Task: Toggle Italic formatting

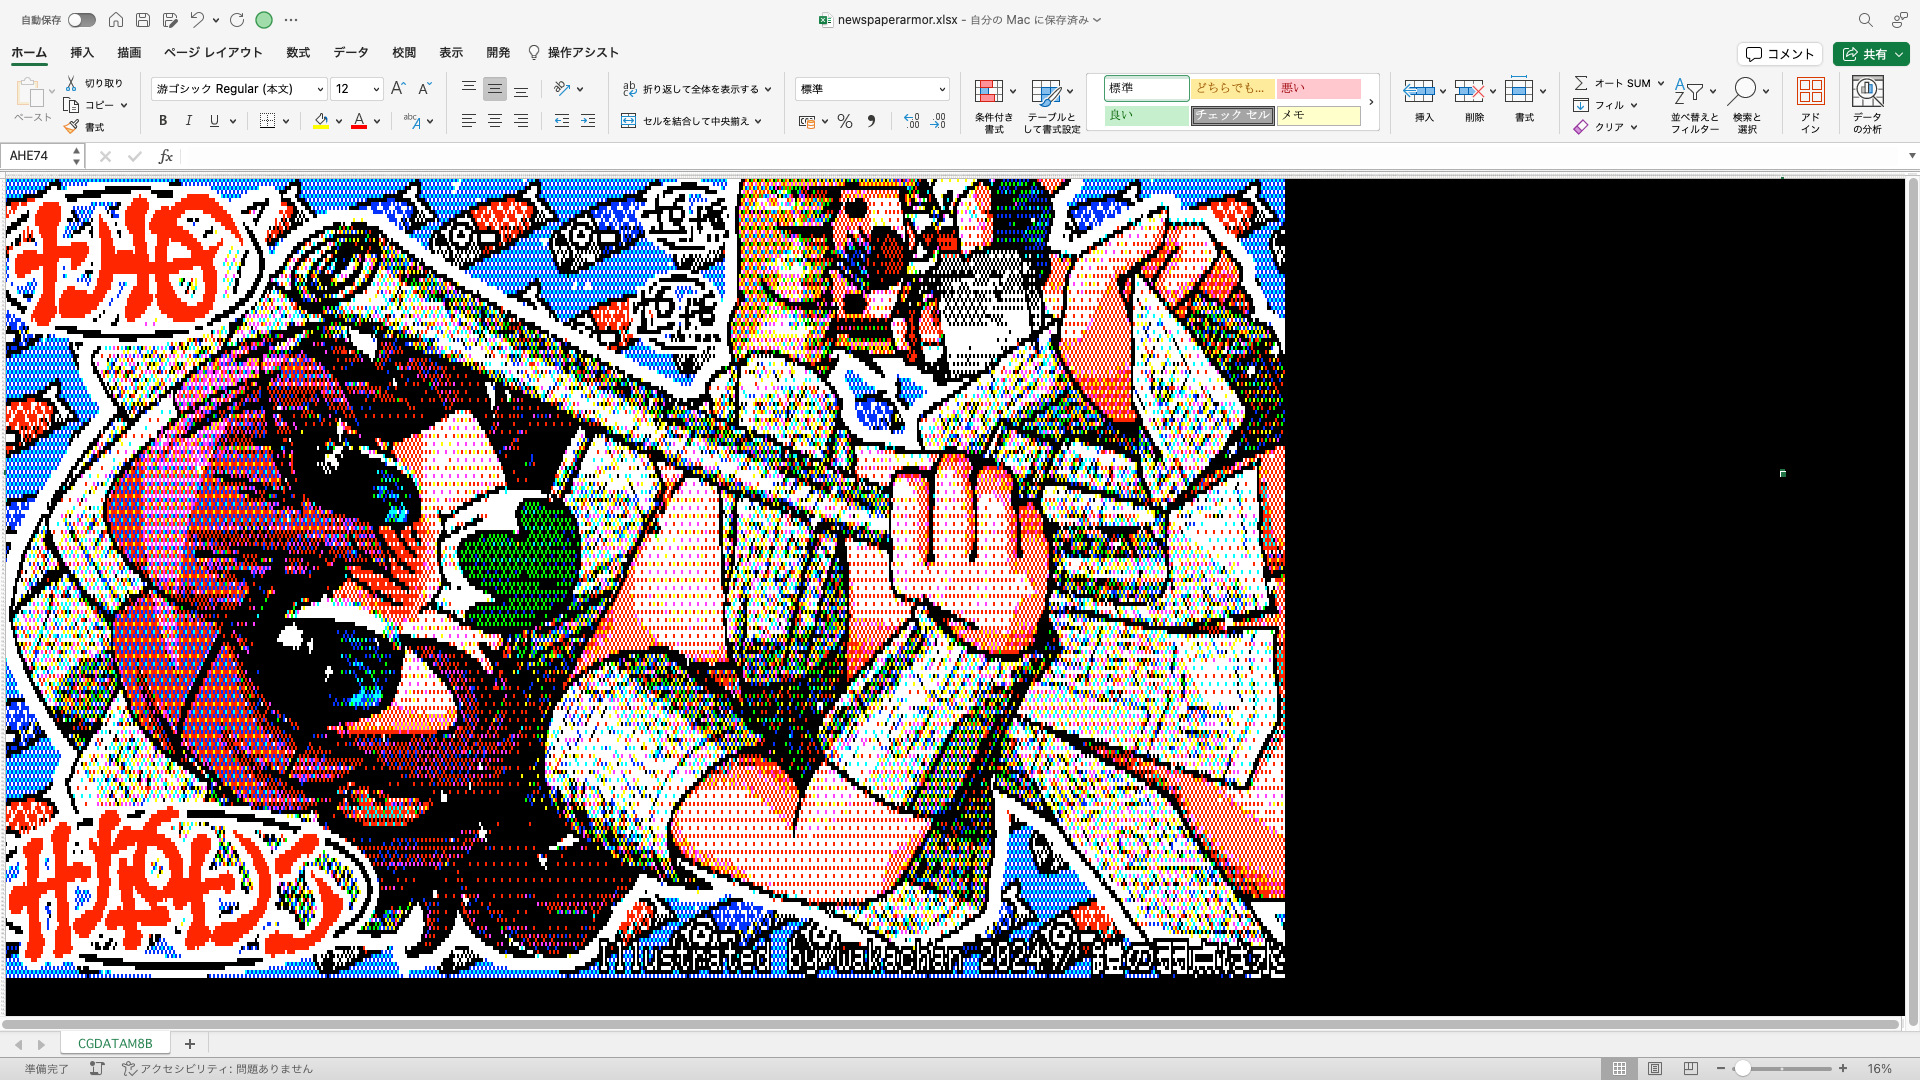Action: [189, 121]
